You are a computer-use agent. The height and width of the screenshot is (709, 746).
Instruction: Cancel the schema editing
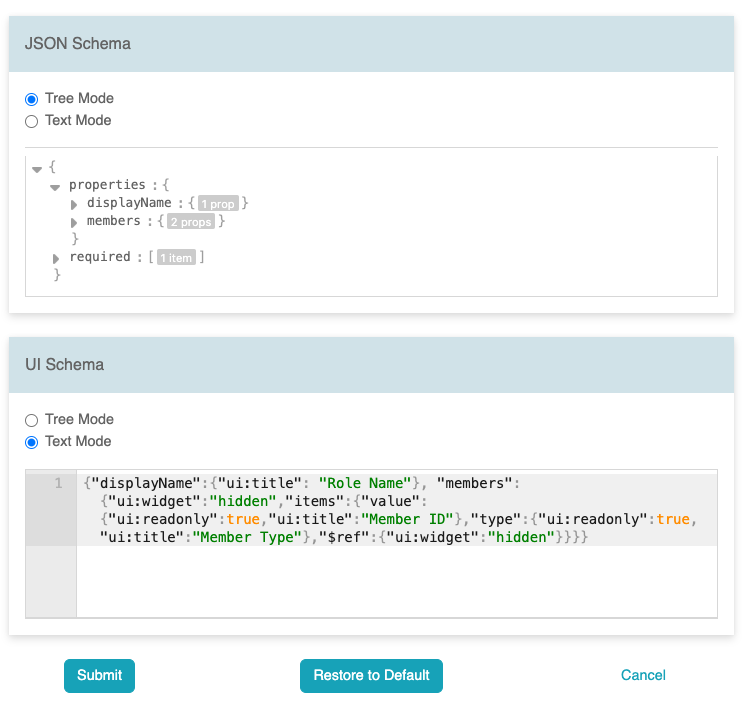[x=643, y=675]
